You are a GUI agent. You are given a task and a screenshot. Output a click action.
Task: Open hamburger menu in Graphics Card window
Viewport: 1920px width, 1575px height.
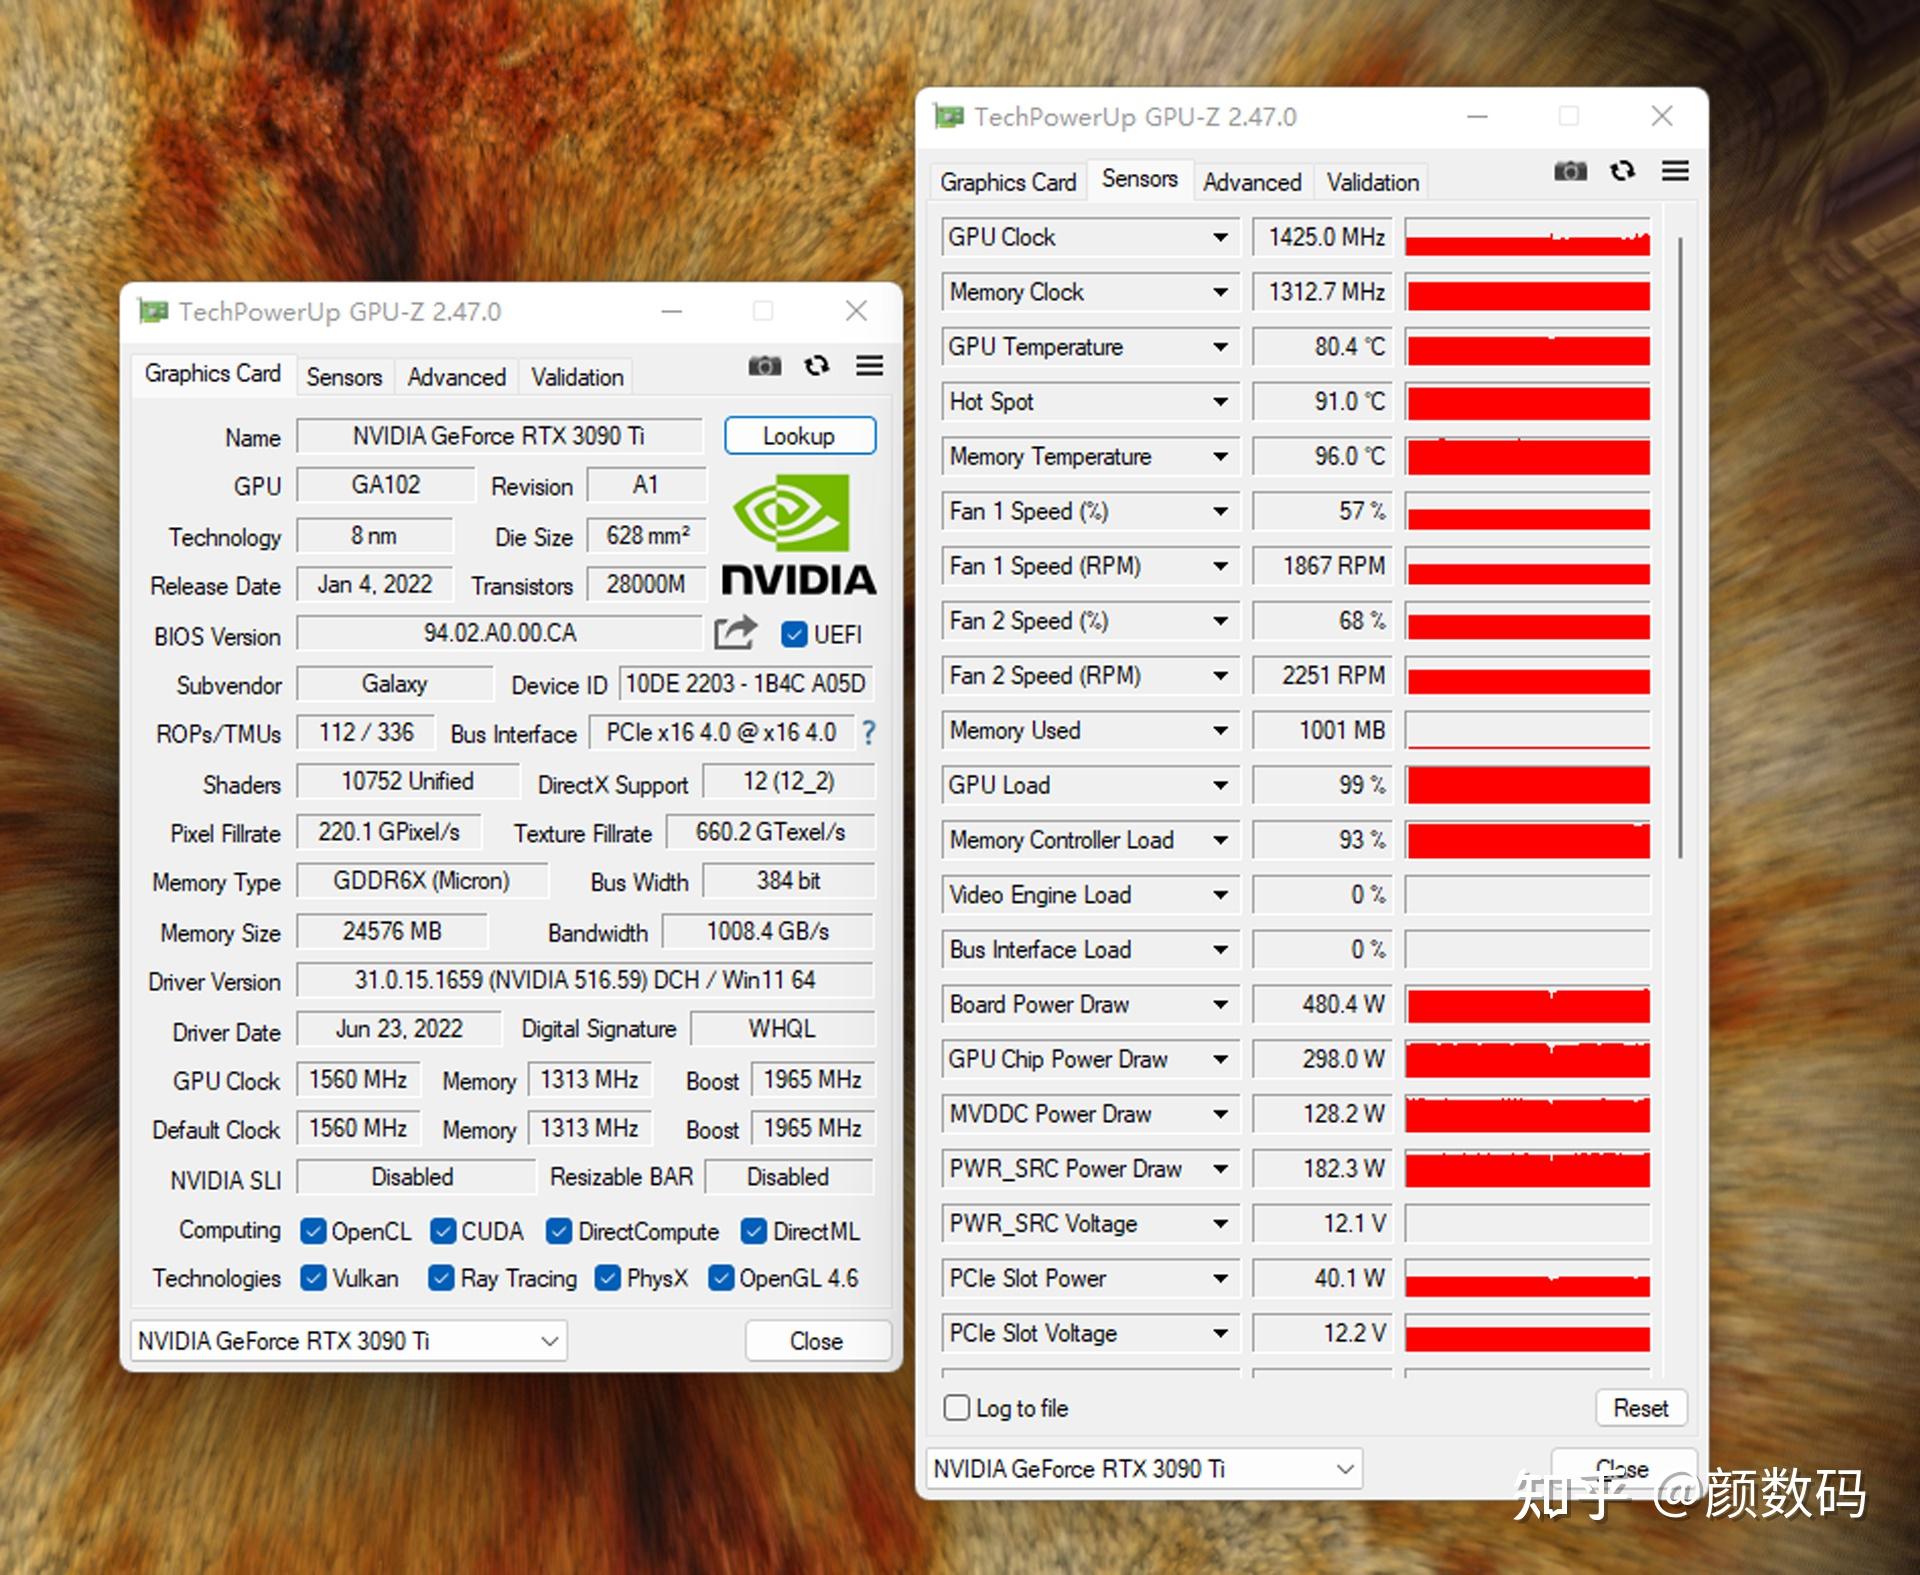869,366
